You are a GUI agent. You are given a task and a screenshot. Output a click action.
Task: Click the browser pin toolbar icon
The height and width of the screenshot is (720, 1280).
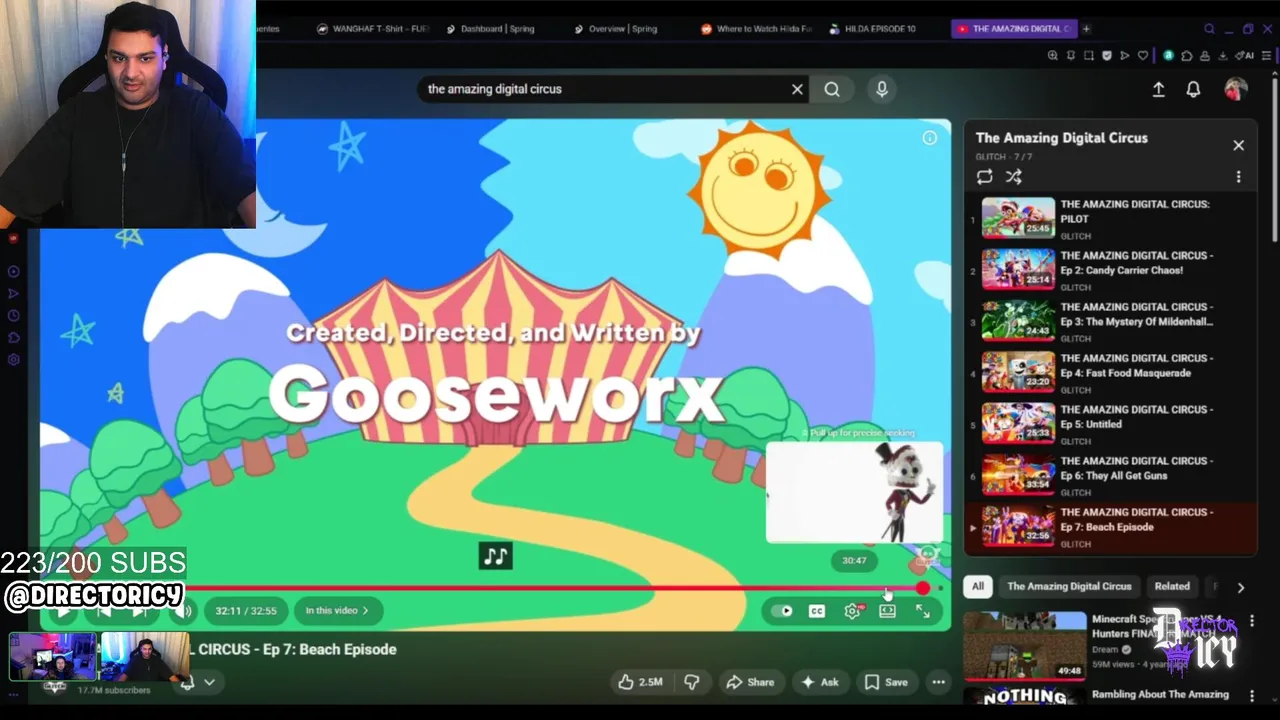coord(1070,55)
